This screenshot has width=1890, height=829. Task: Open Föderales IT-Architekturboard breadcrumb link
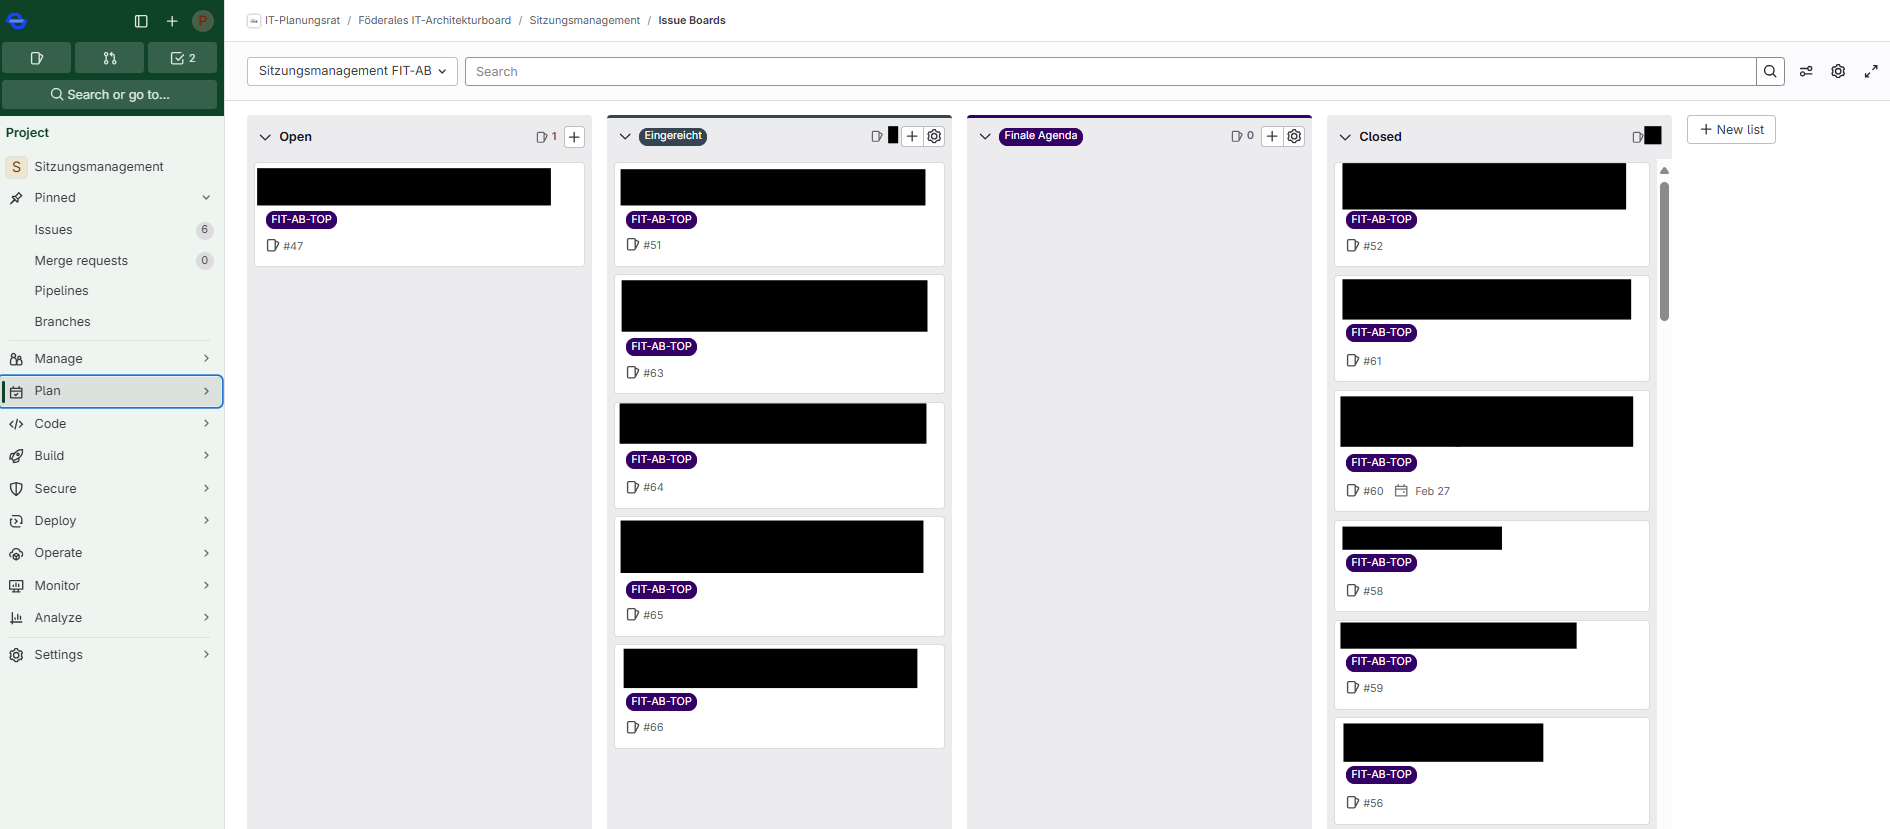(x=434, y=20)
